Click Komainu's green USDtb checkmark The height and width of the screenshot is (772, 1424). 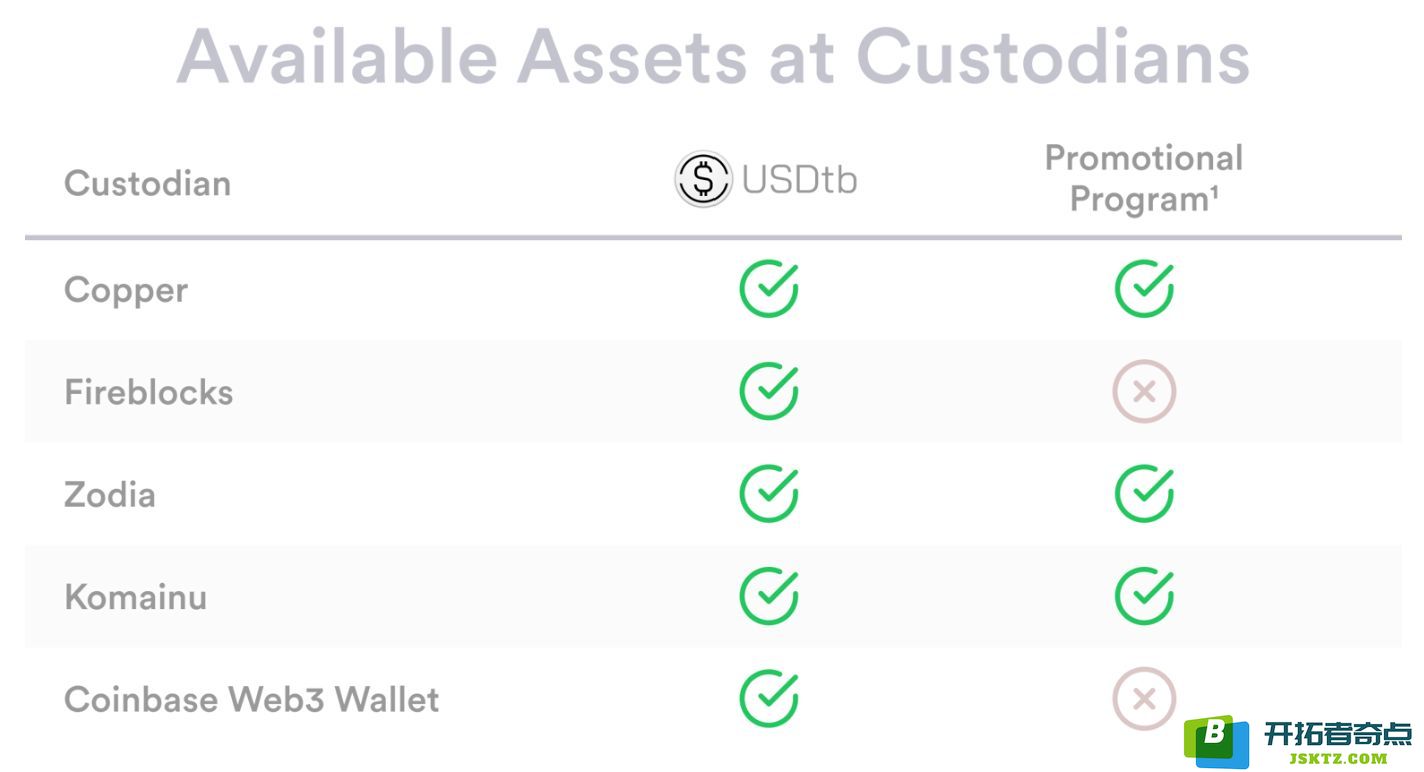[769, 596]
